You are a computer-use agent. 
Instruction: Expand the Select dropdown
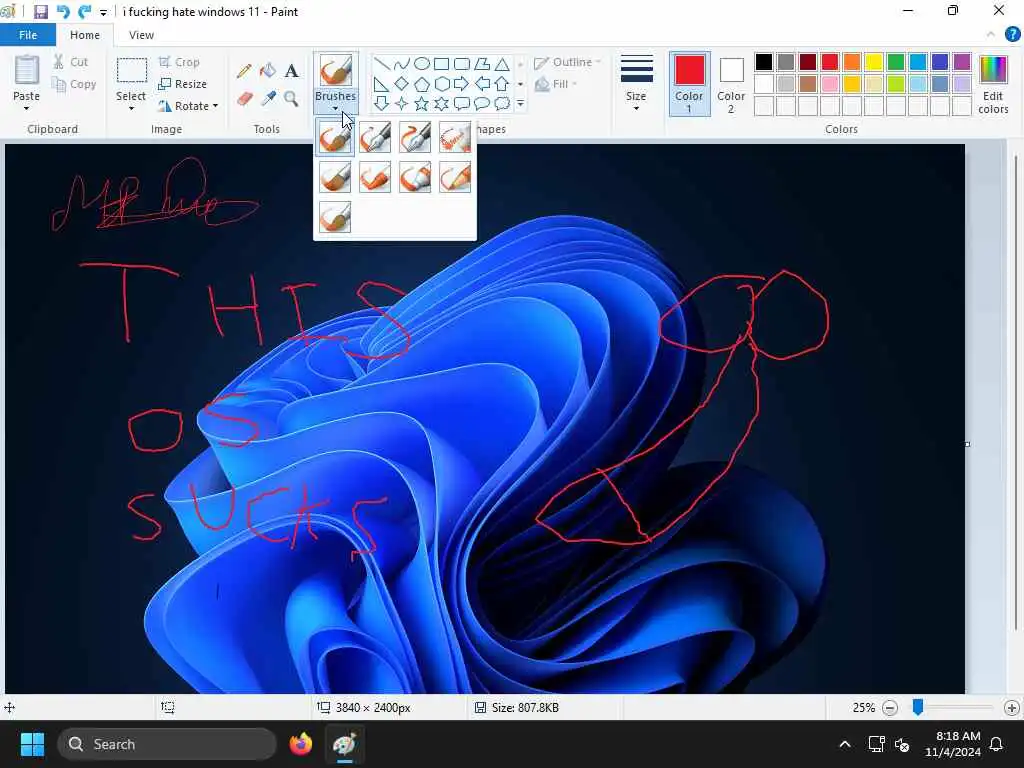click(131, 108)
